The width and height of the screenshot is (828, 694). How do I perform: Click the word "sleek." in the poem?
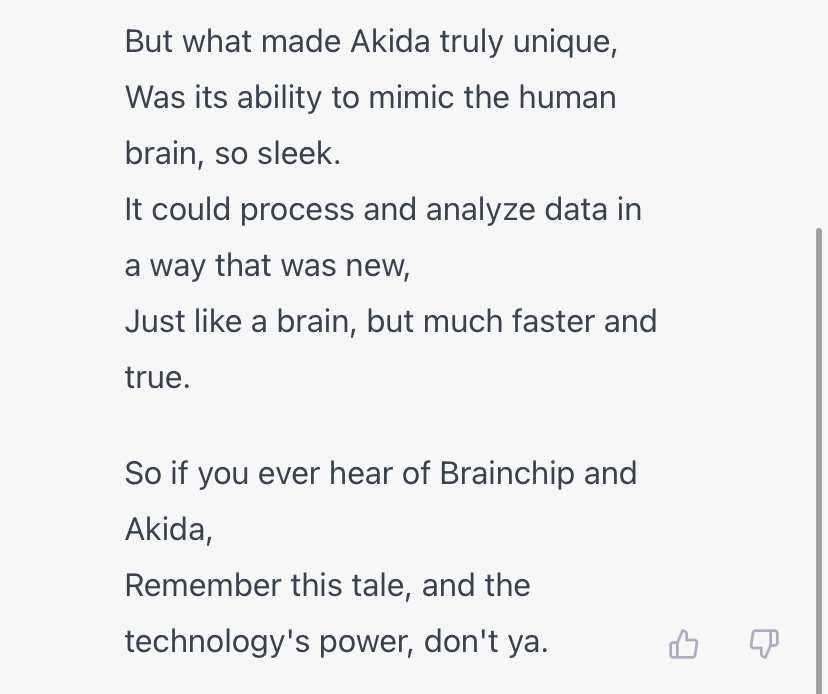[x=299, y=153]
